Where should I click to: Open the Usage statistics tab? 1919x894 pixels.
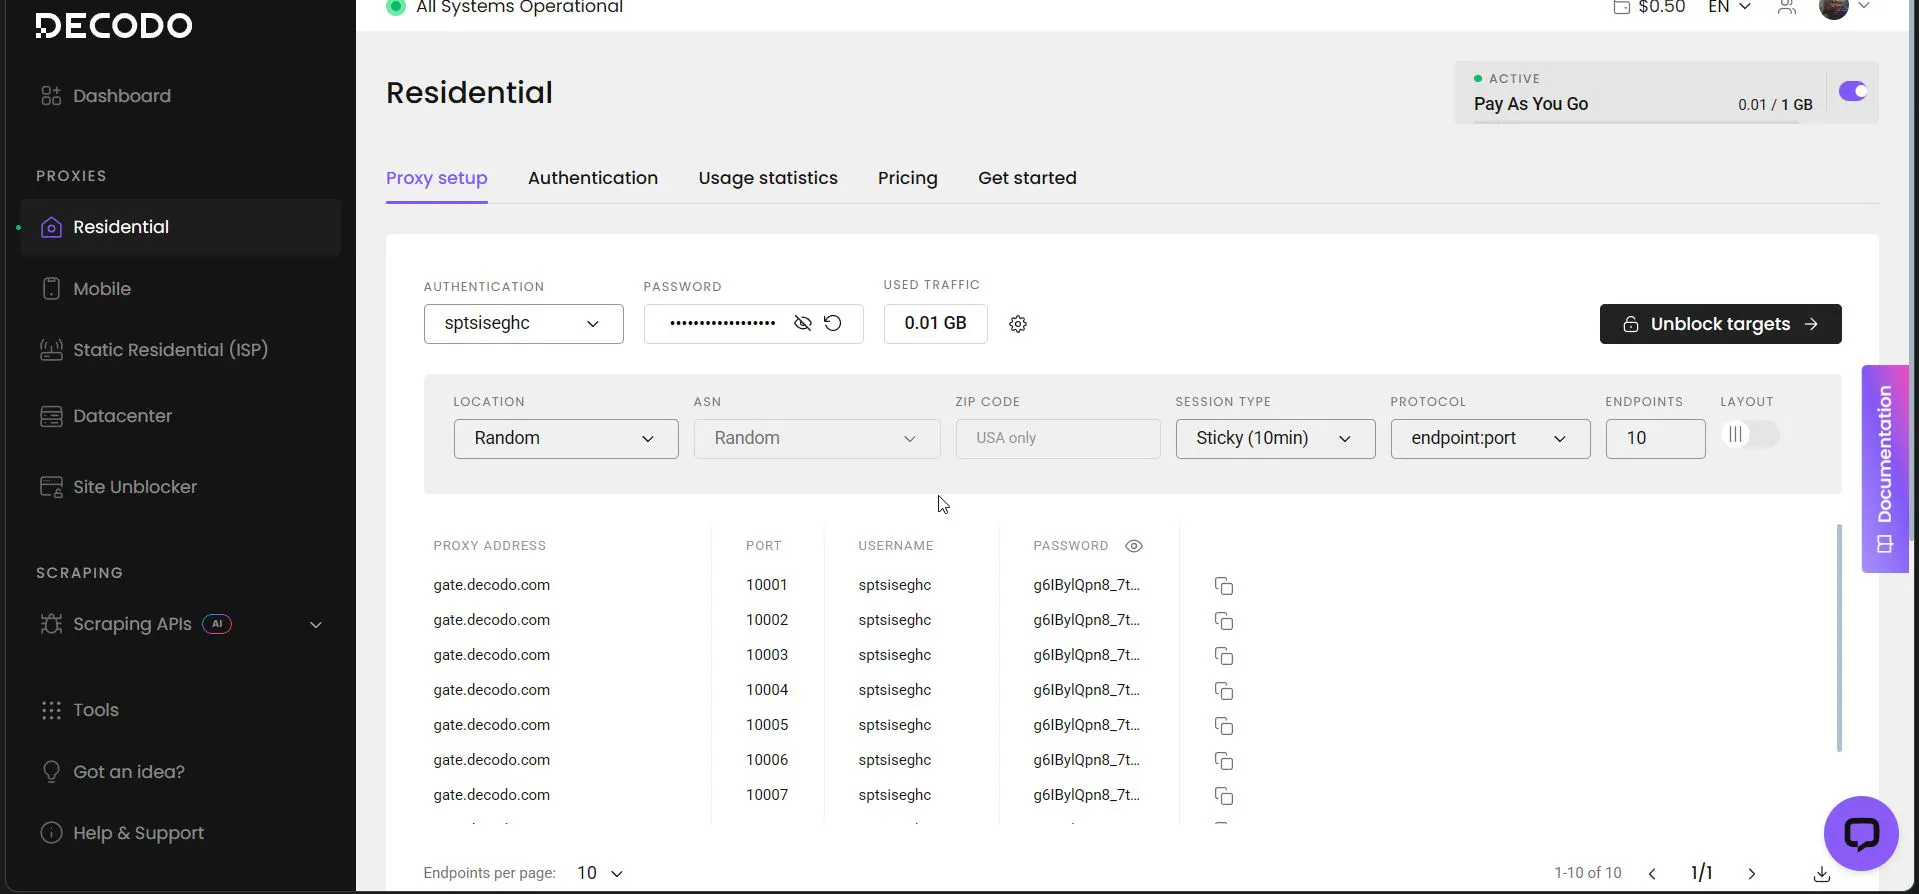coord(768,178)
